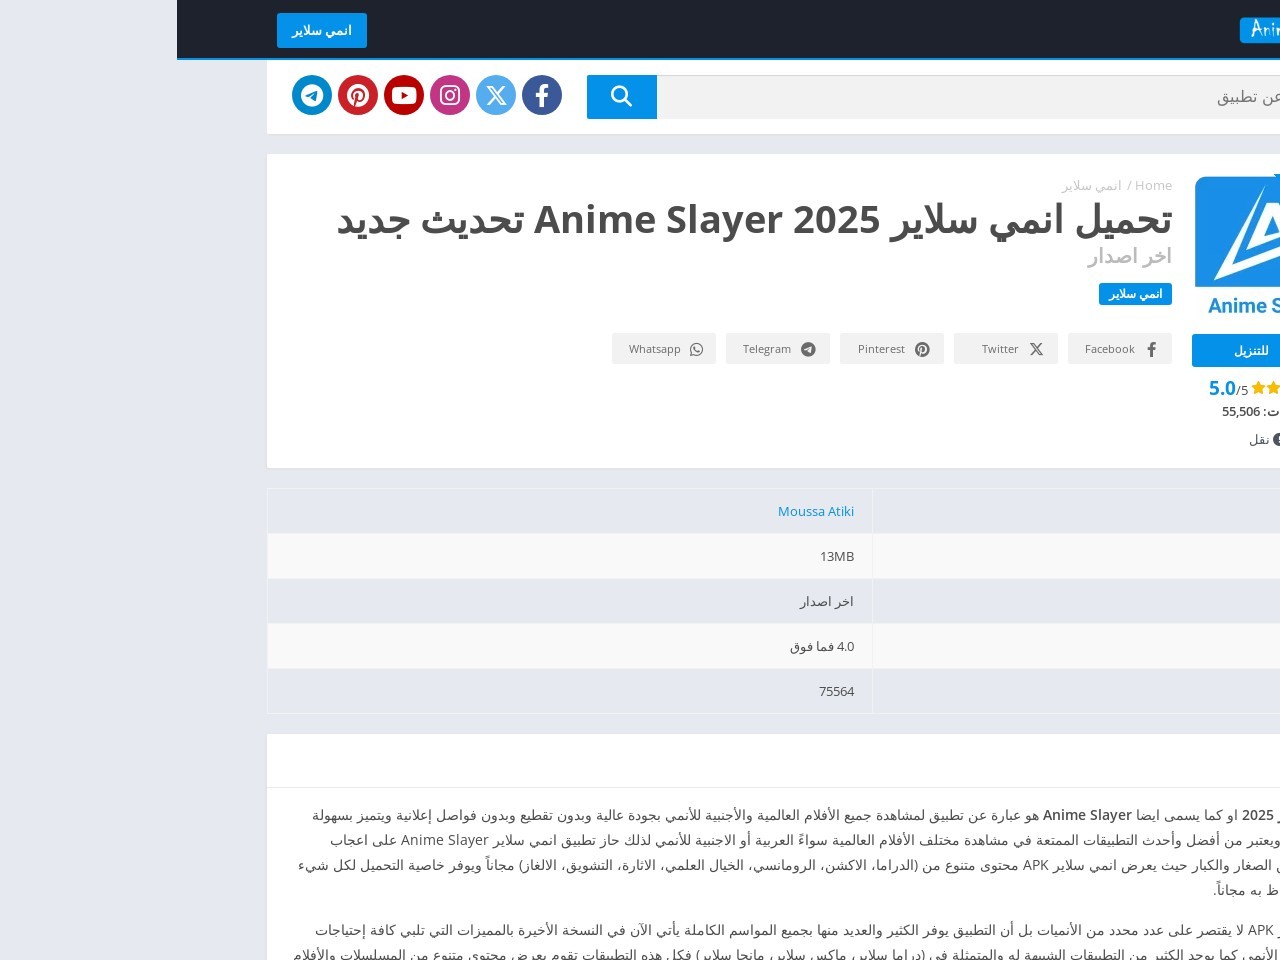
Task: Click the grey اخر اصدار subtitle under title
Action: click(x=1129, y=256)
